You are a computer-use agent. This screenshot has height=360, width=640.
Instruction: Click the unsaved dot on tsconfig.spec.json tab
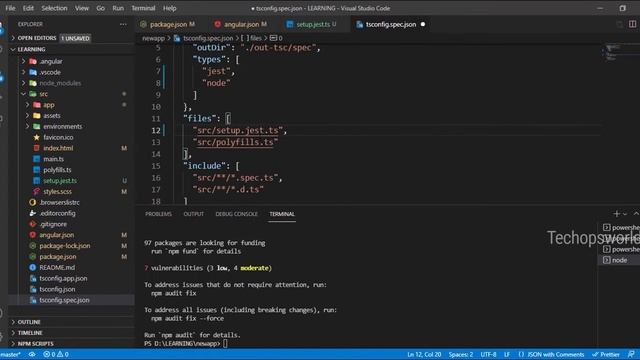coord(423,24)
